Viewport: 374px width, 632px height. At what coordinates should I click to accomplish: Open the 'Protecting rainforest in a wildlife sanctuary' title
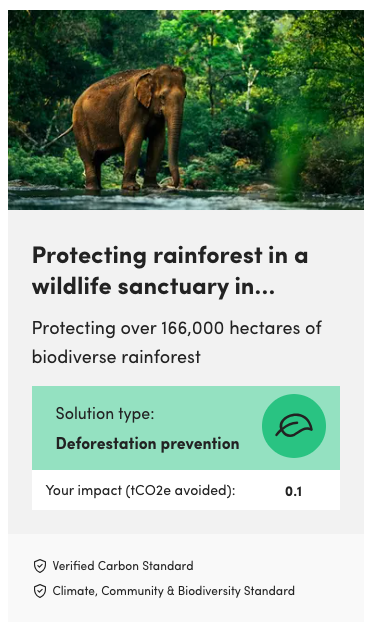(170, 271)
